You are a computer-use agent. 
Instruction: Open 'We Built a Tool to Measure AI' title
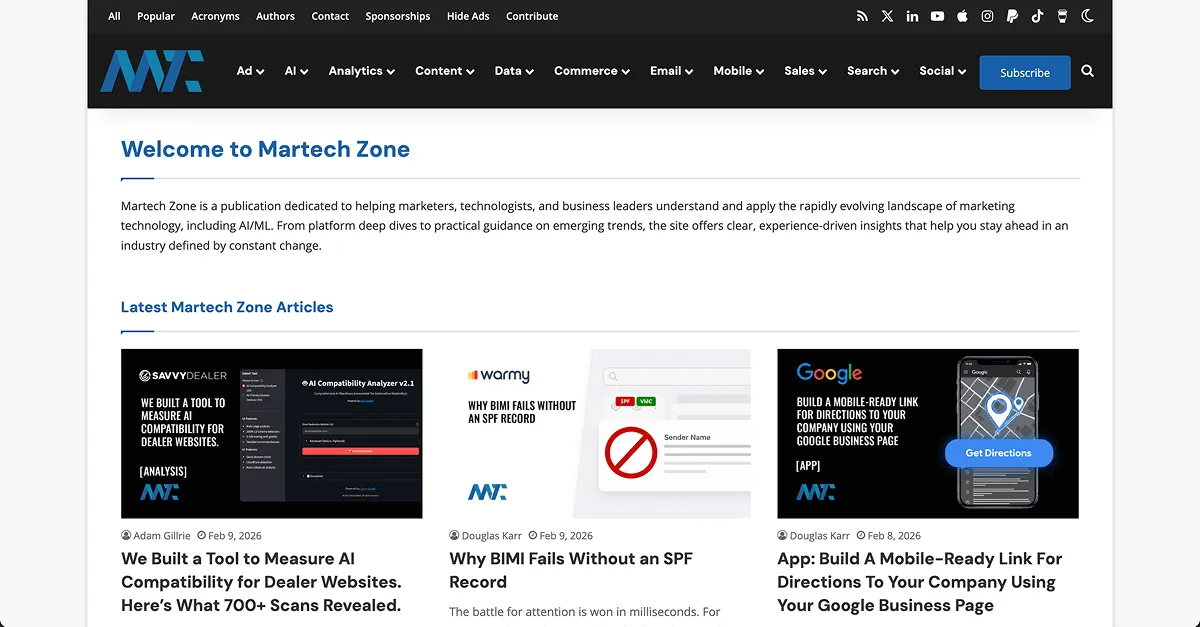coord(261,582)
